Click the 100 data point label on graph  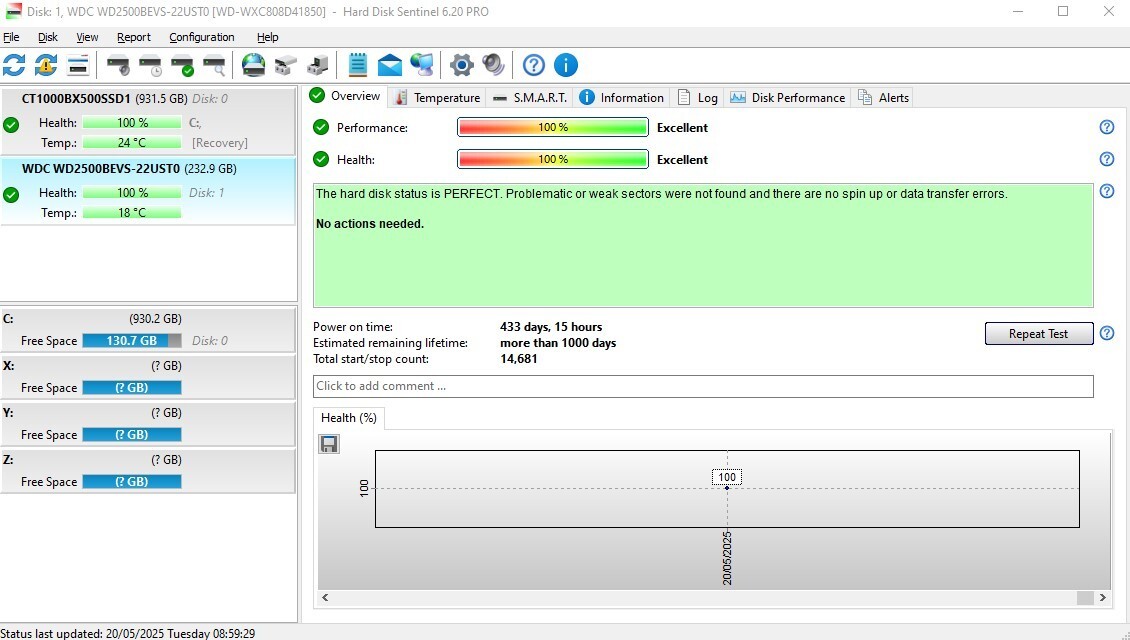pos(727,477)
